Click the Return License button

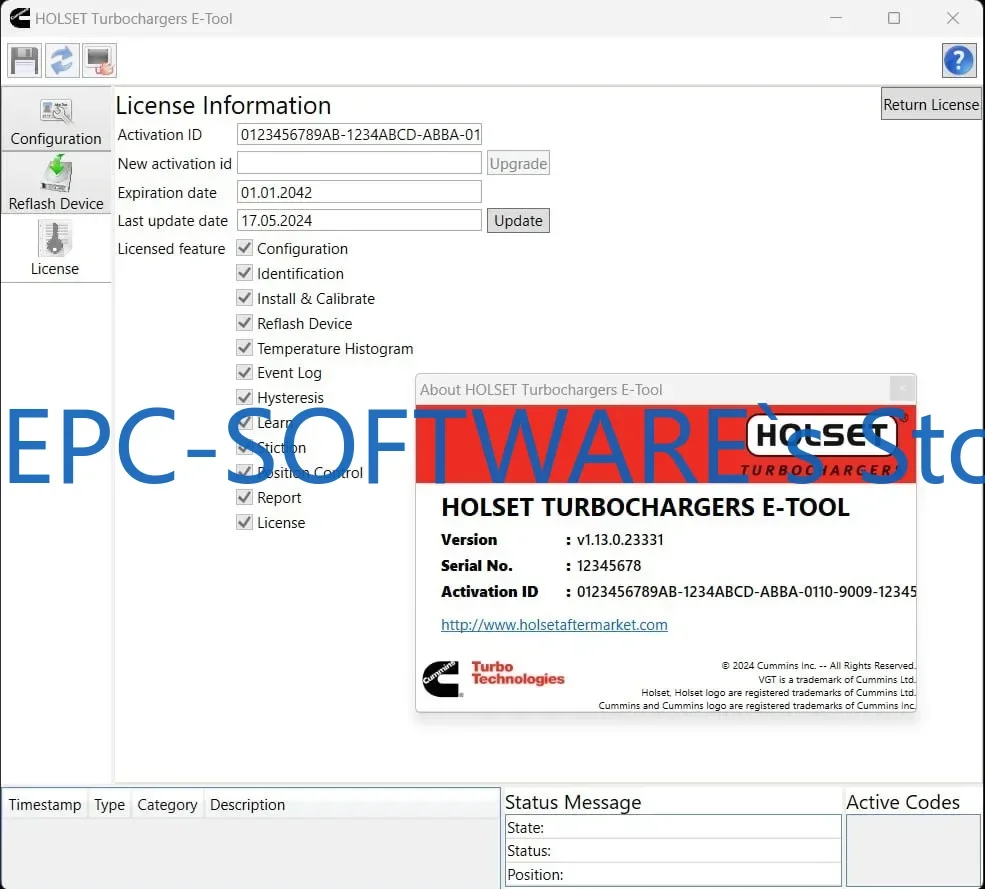point(931,103)
